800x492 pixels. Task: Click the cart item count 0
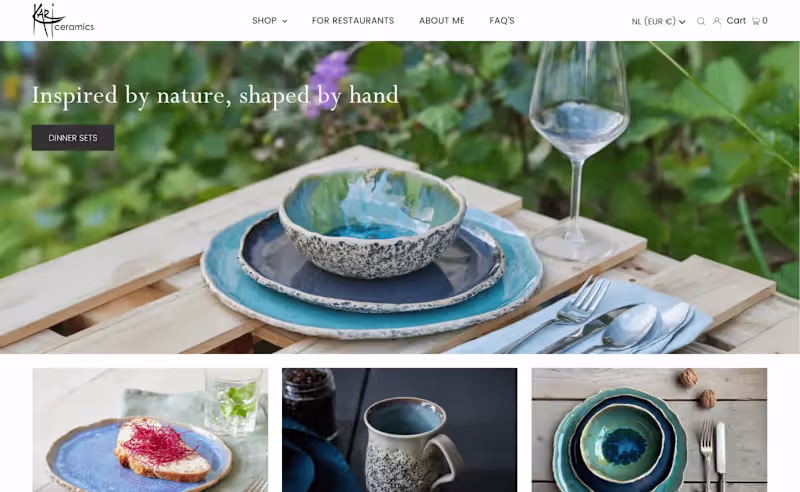(764, 20)
